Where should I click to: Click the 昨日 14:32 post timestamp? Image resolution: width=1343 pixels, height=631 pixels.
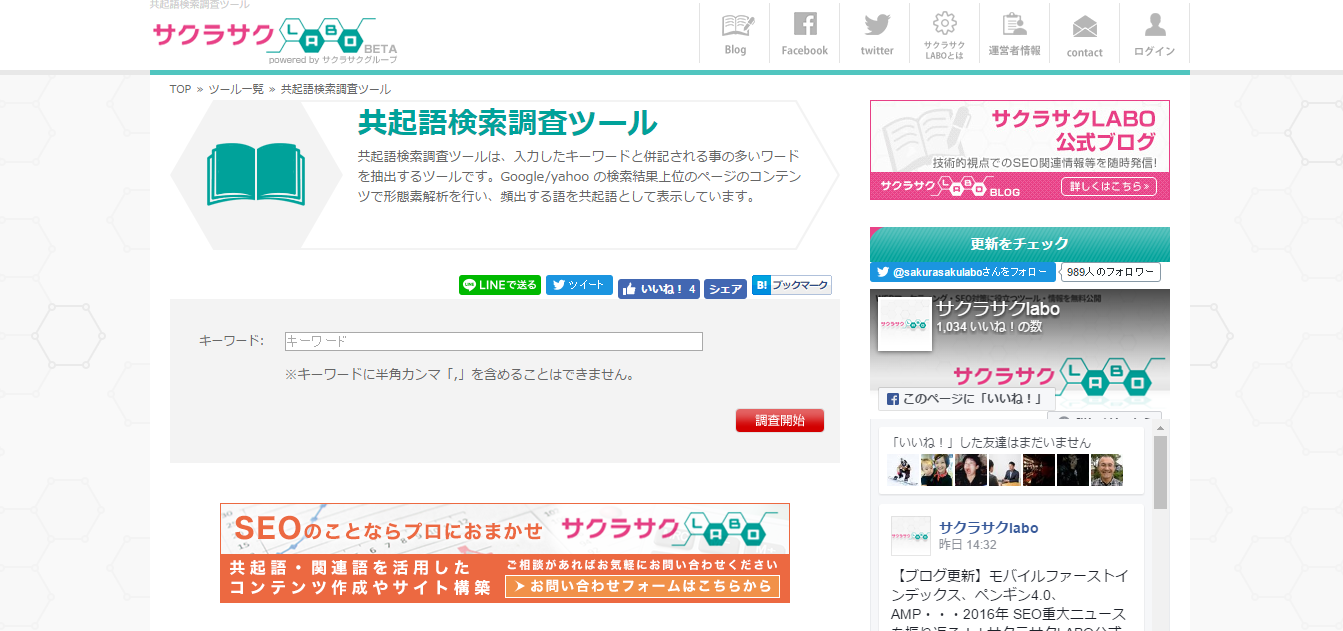pos(968,545)
